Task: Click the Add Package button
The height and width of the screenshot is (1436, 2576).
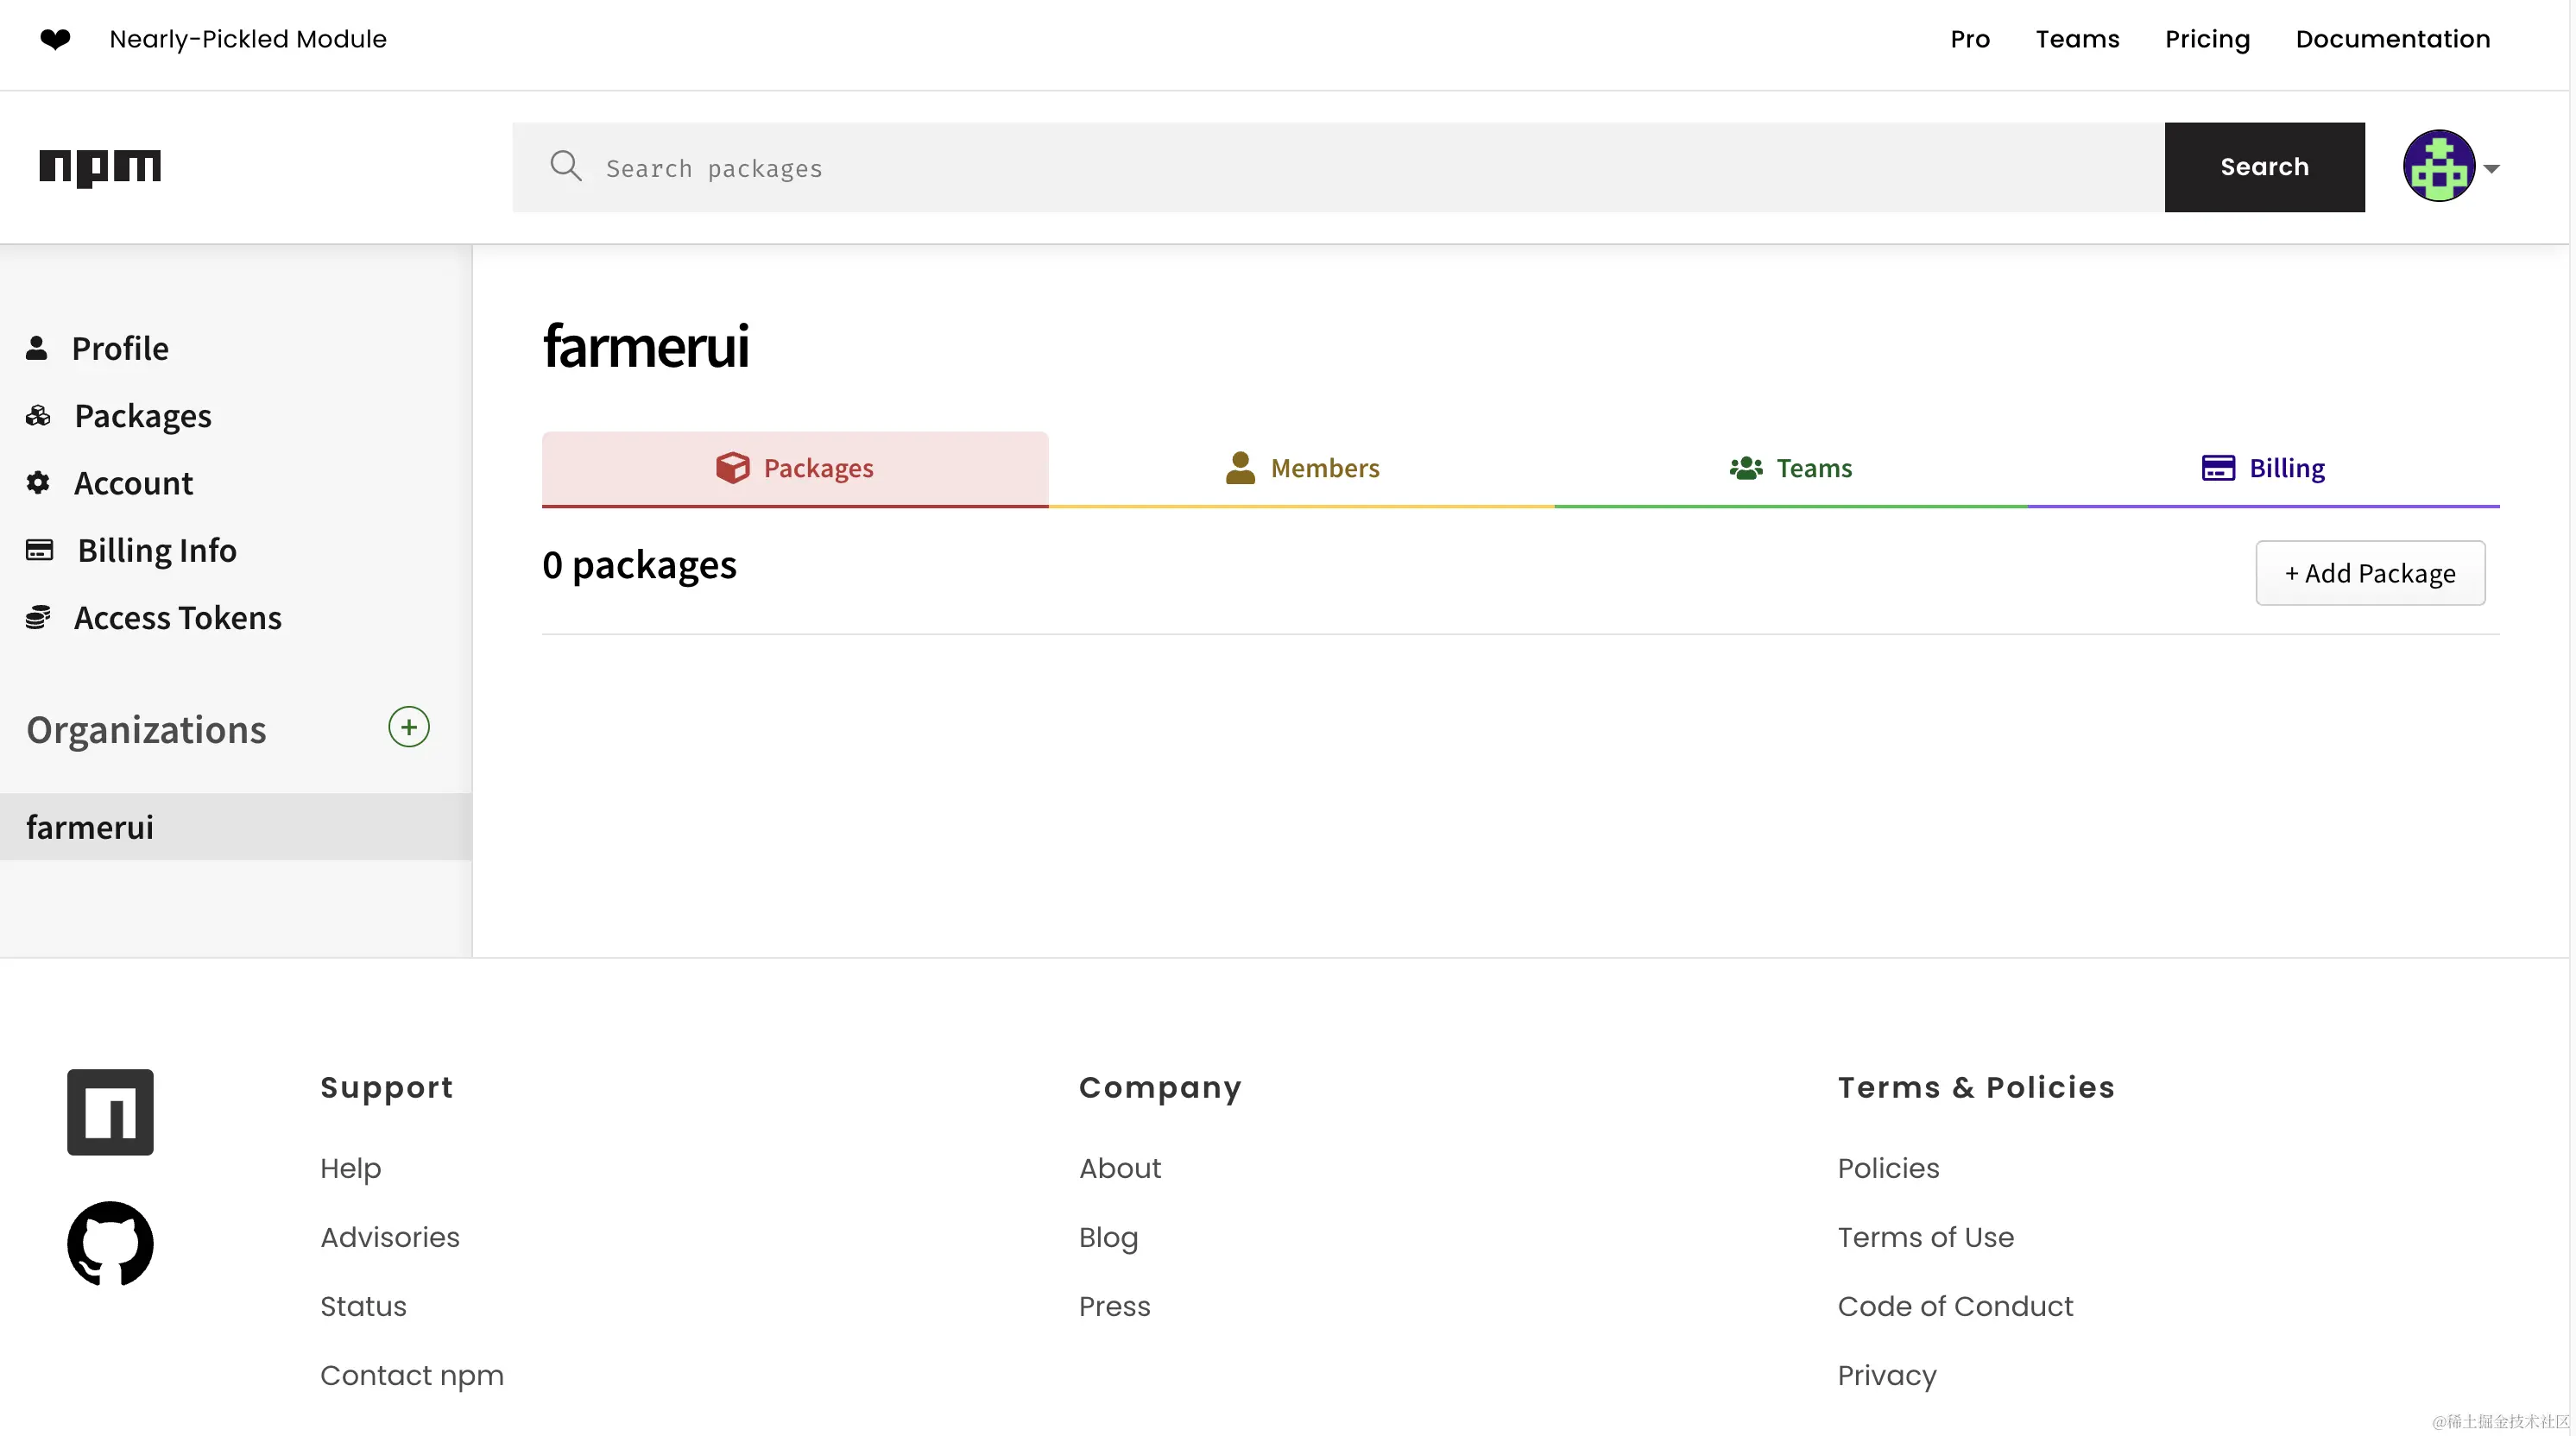Action: point(2369,573)
